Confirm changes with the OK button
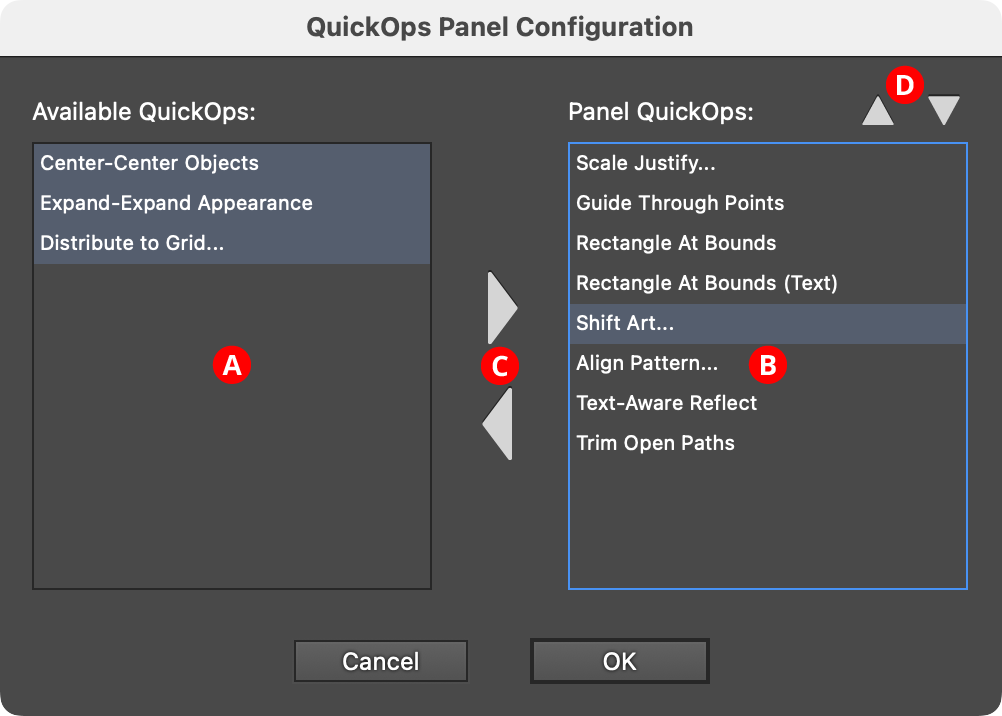1002x716 pixels. (x=619, y=661)
